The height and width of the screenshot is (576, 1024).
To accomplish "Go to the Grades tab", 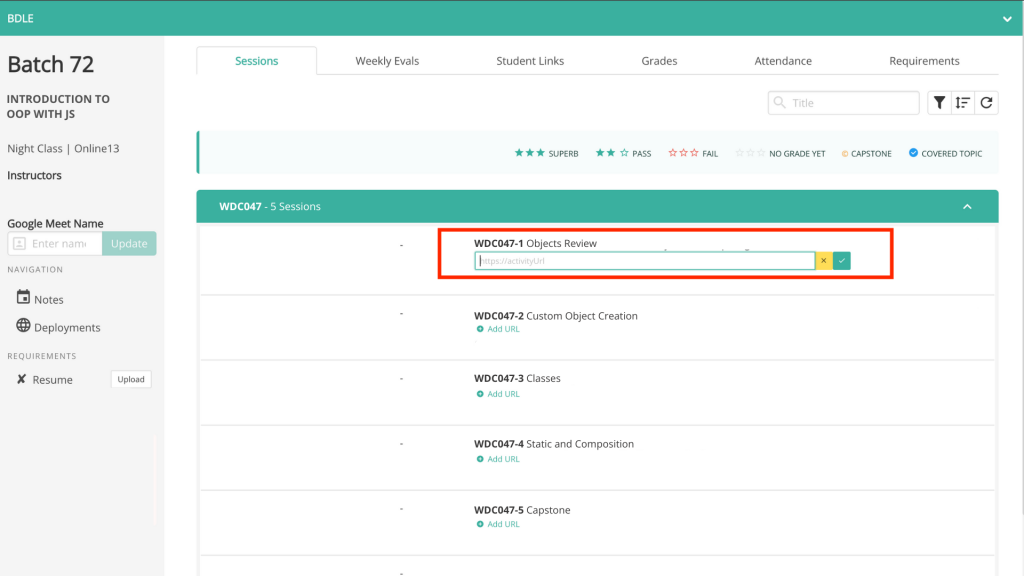I will 659,61.
